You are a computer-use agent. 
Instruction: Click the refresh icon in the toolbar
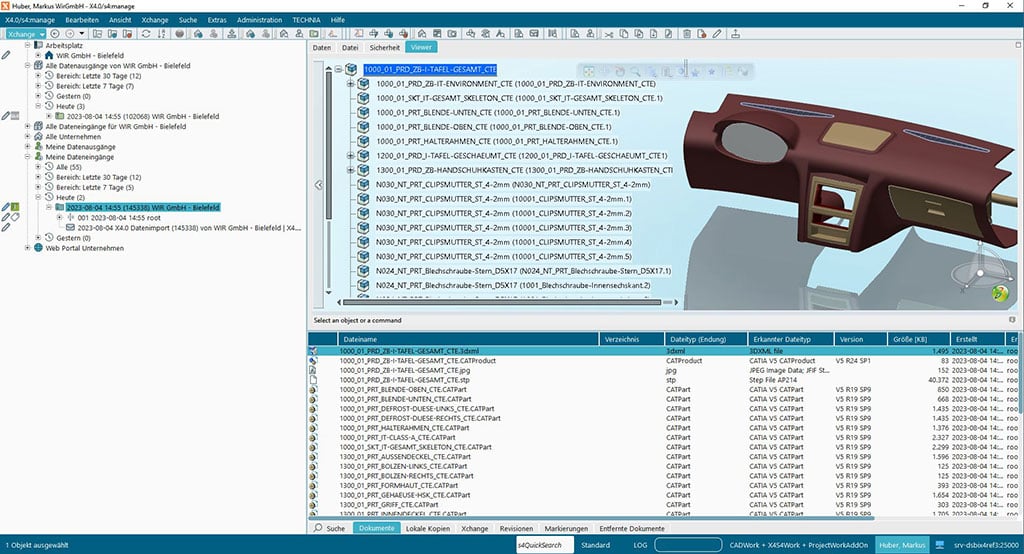146,34
